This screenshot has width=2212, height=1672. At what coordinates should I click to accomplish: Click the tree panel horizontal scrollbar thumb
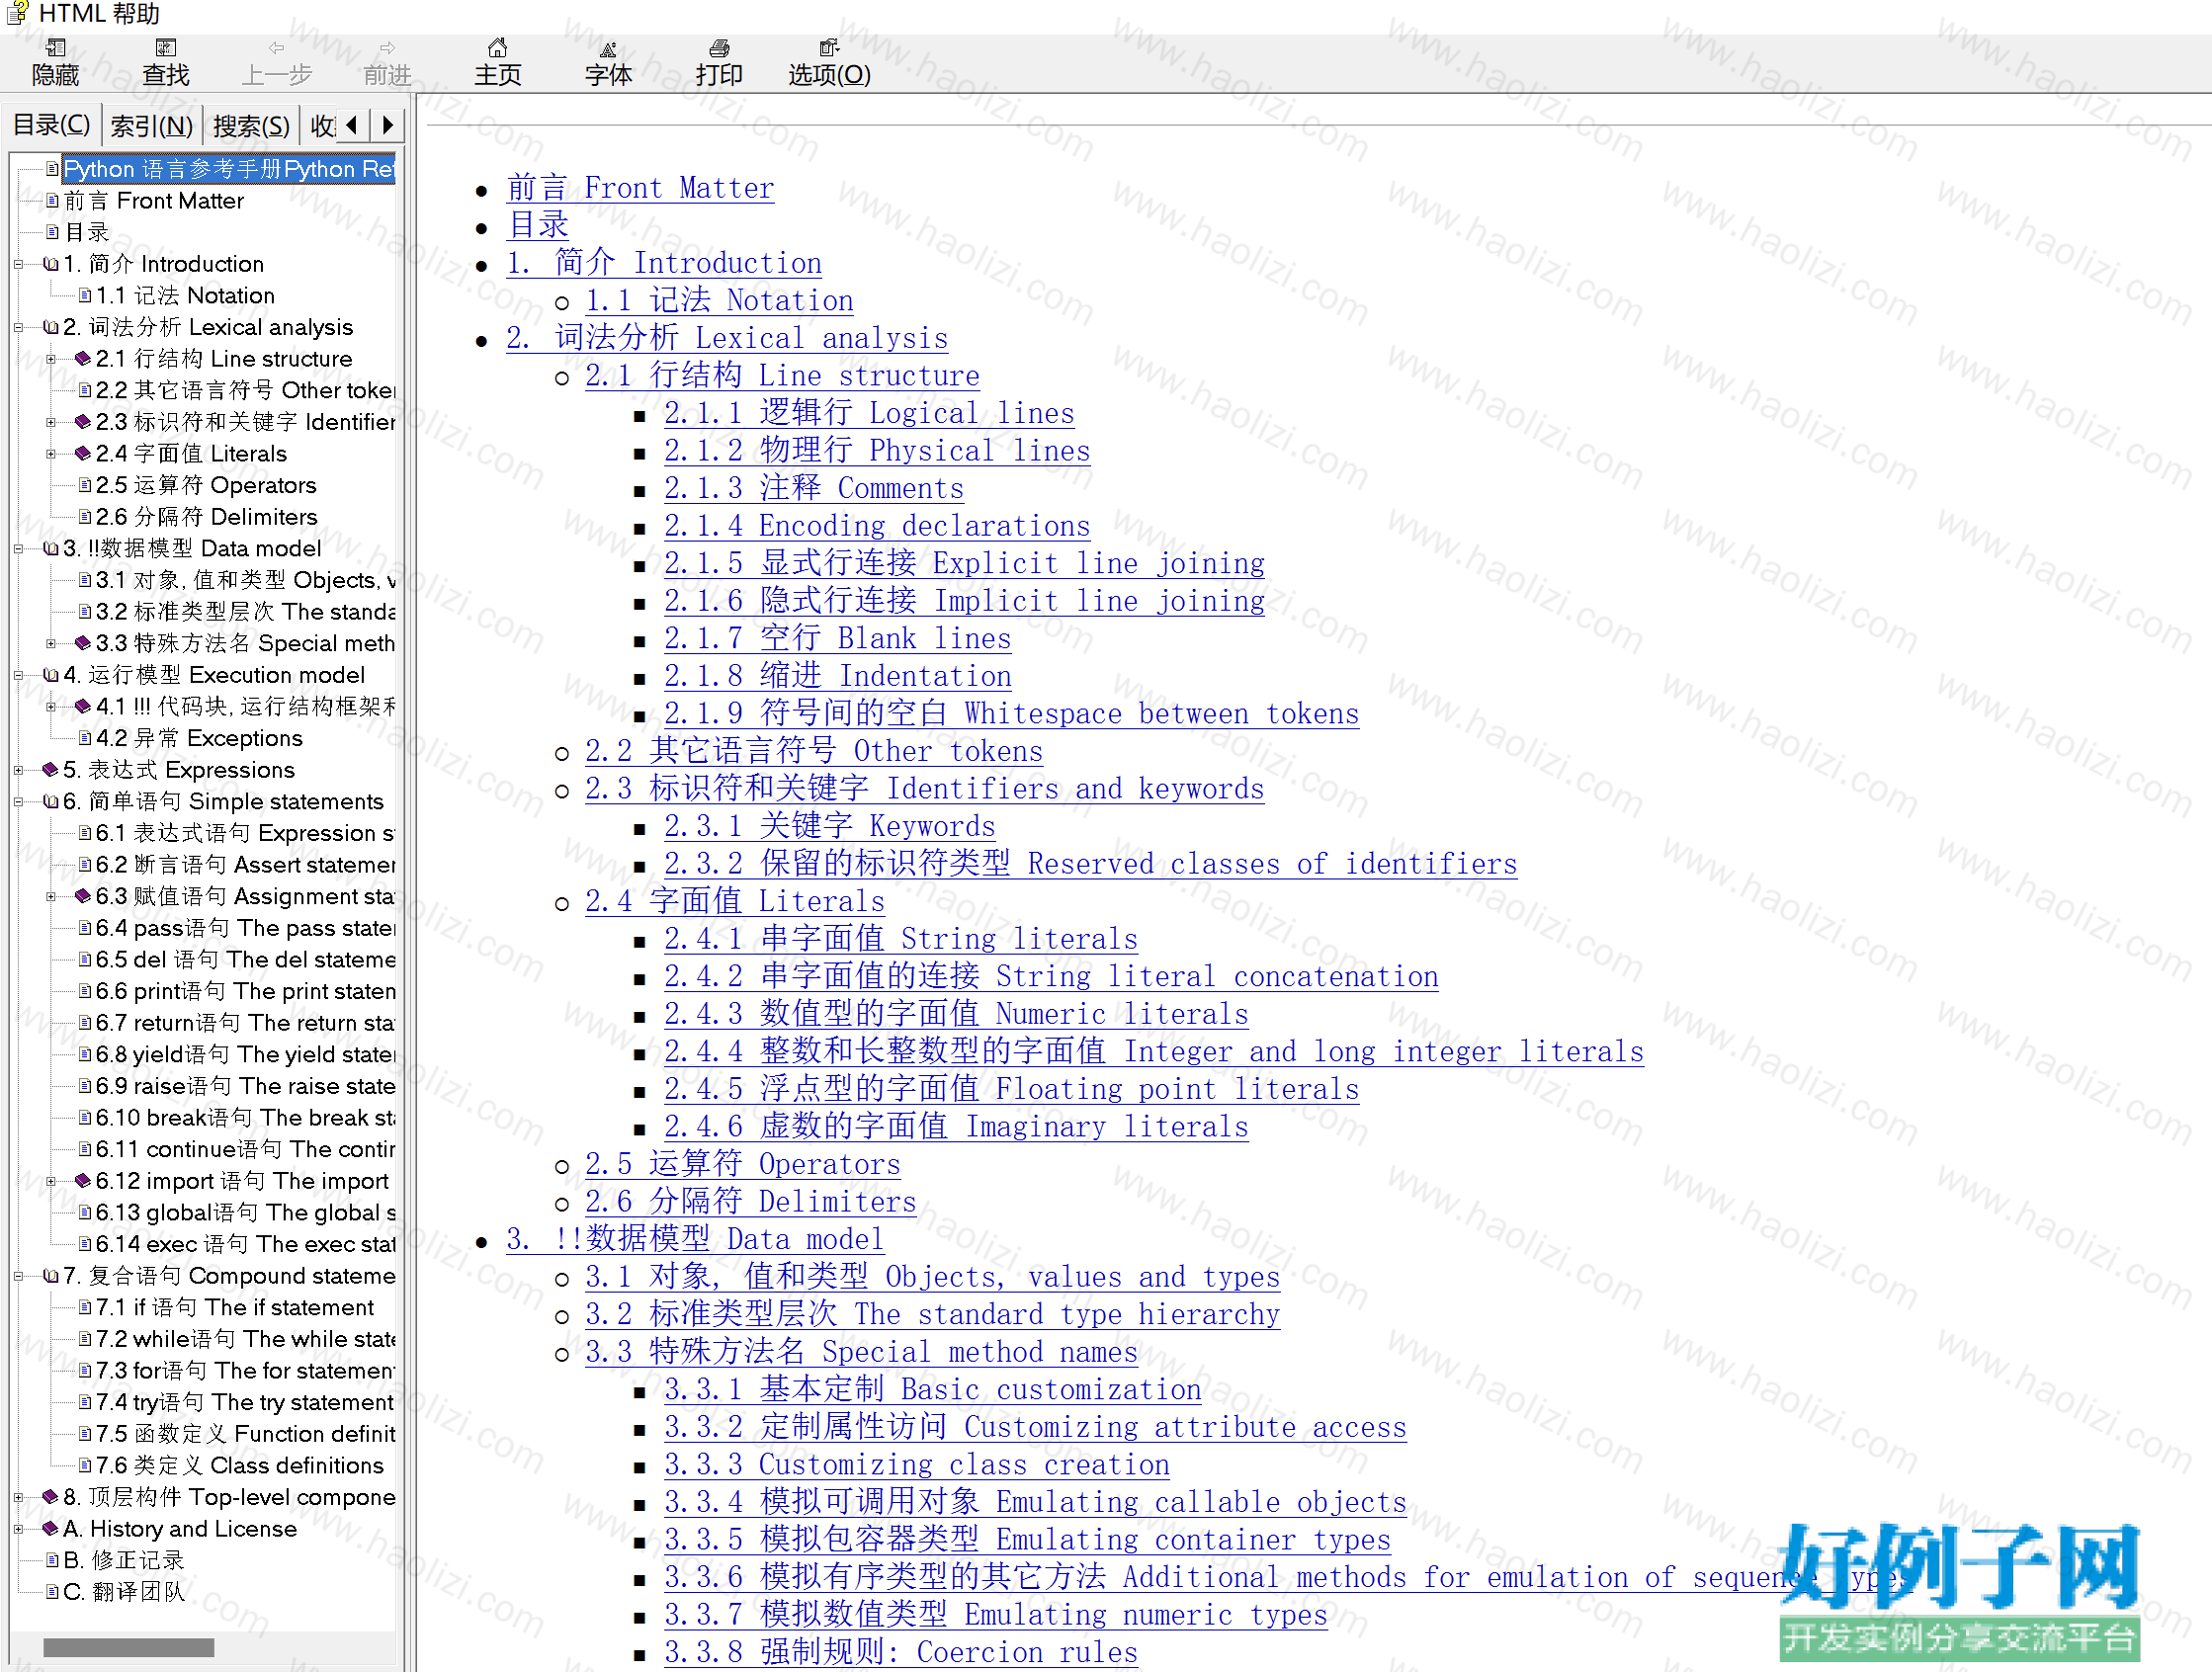point(128,1648)
